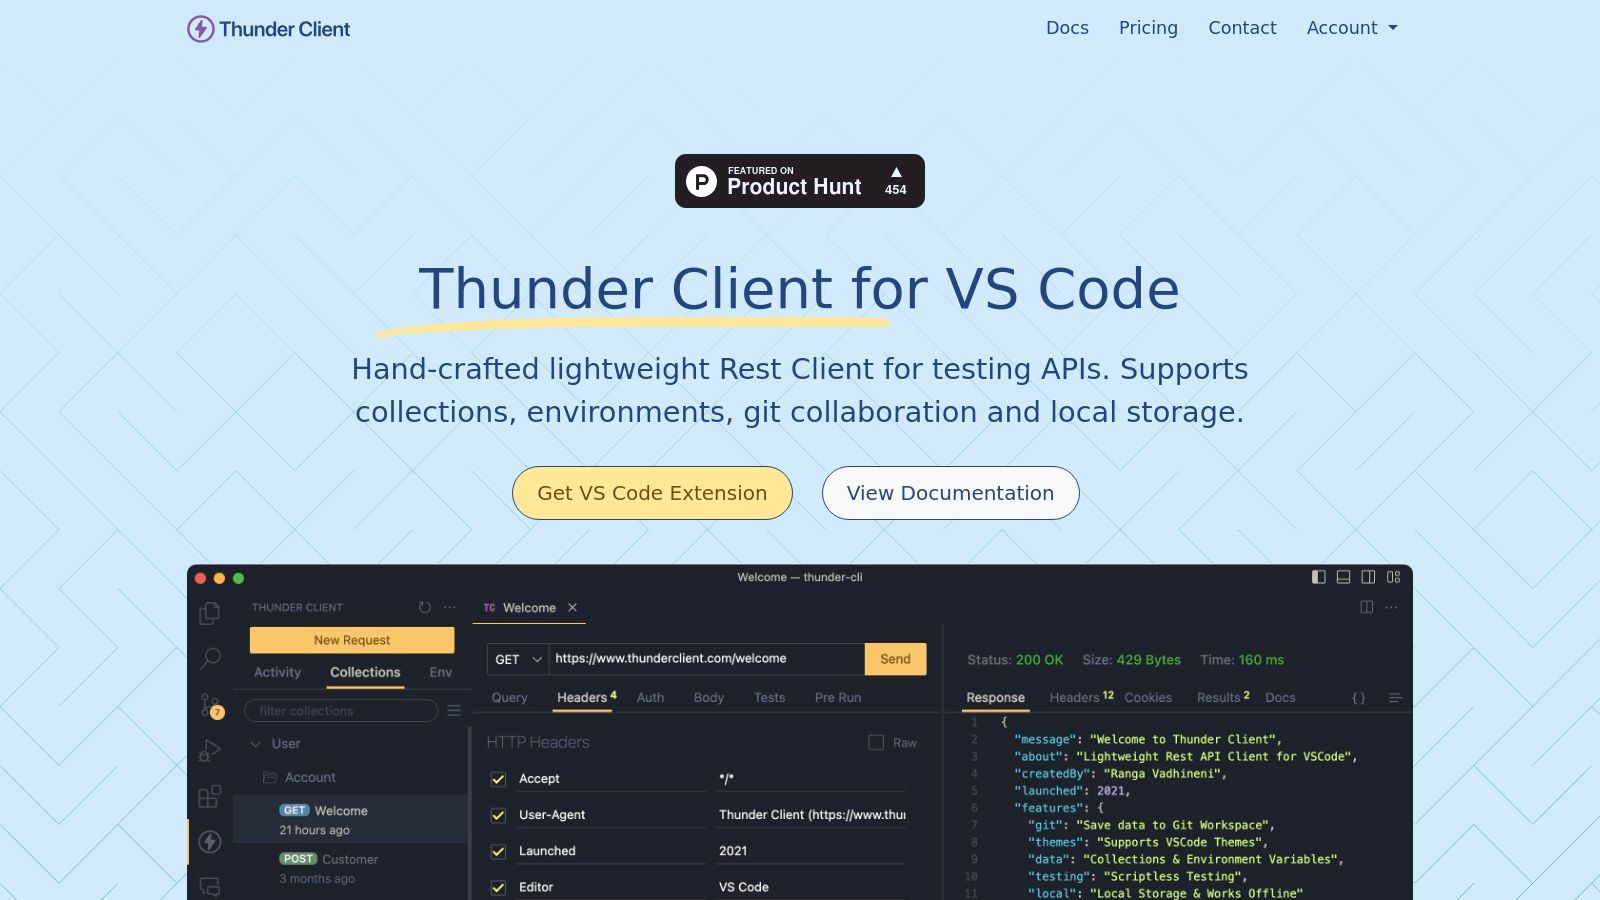The image size is (1600, 900).
Task: Uncheck the Accept header checkbox
Action: [497, 778]
